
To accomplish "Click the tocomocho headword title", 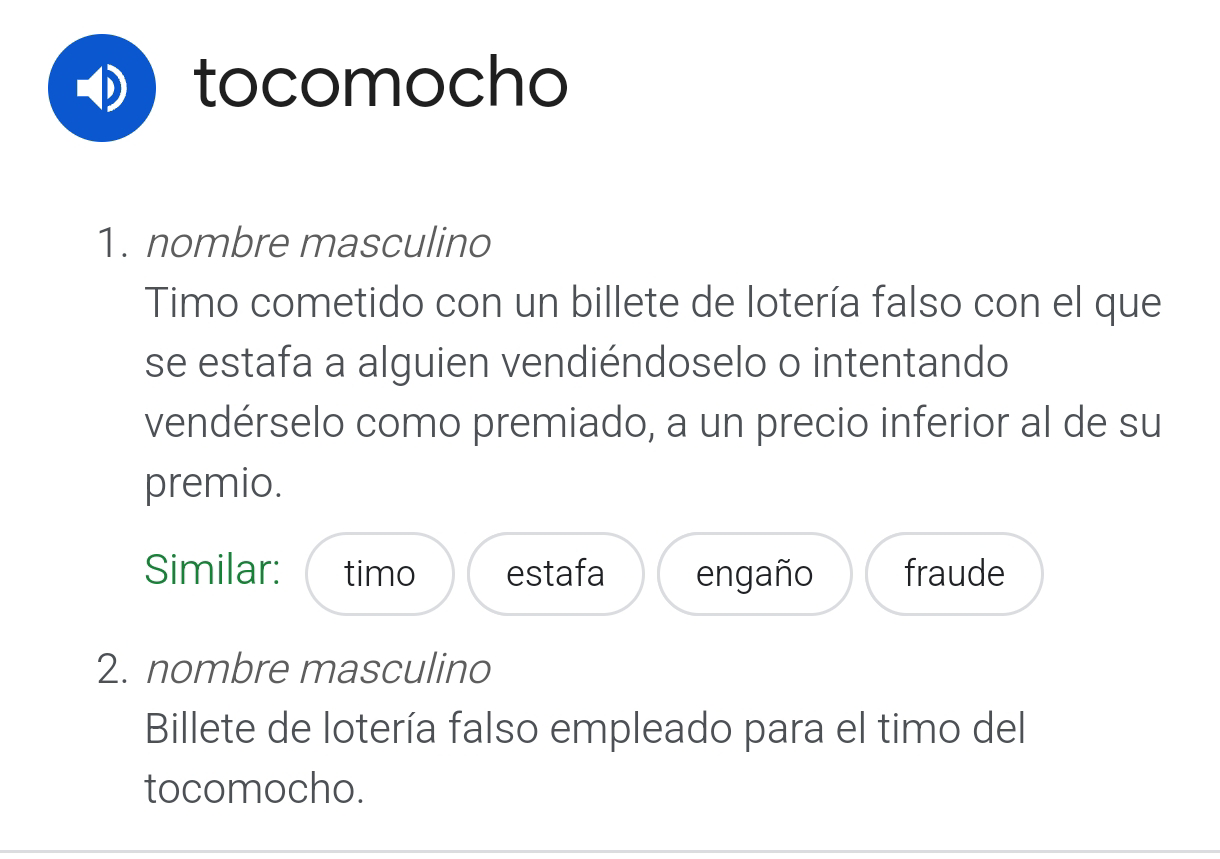I will tap(380, 83).
